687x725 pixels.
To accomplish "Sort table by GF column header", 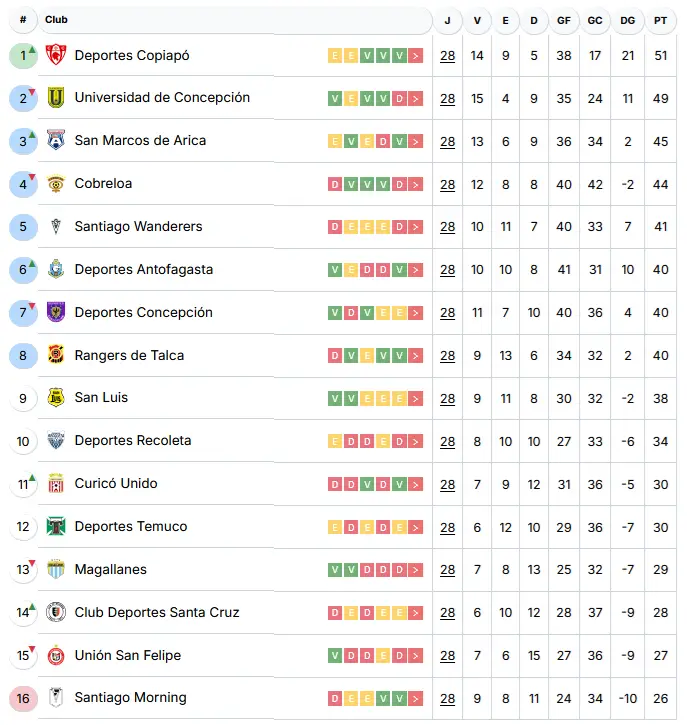I will coord(564,20).
